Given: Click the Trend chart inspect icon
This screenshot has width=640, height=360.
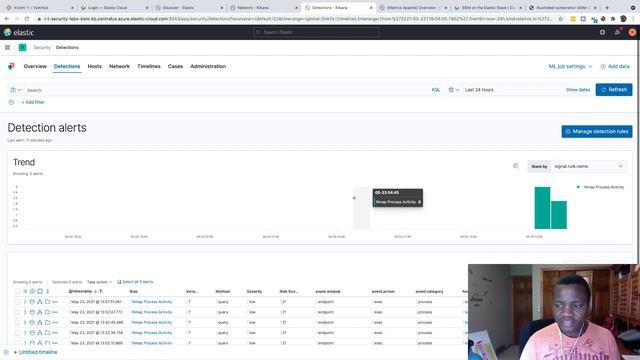Looking at the screenshot, I should click(516, 166).
